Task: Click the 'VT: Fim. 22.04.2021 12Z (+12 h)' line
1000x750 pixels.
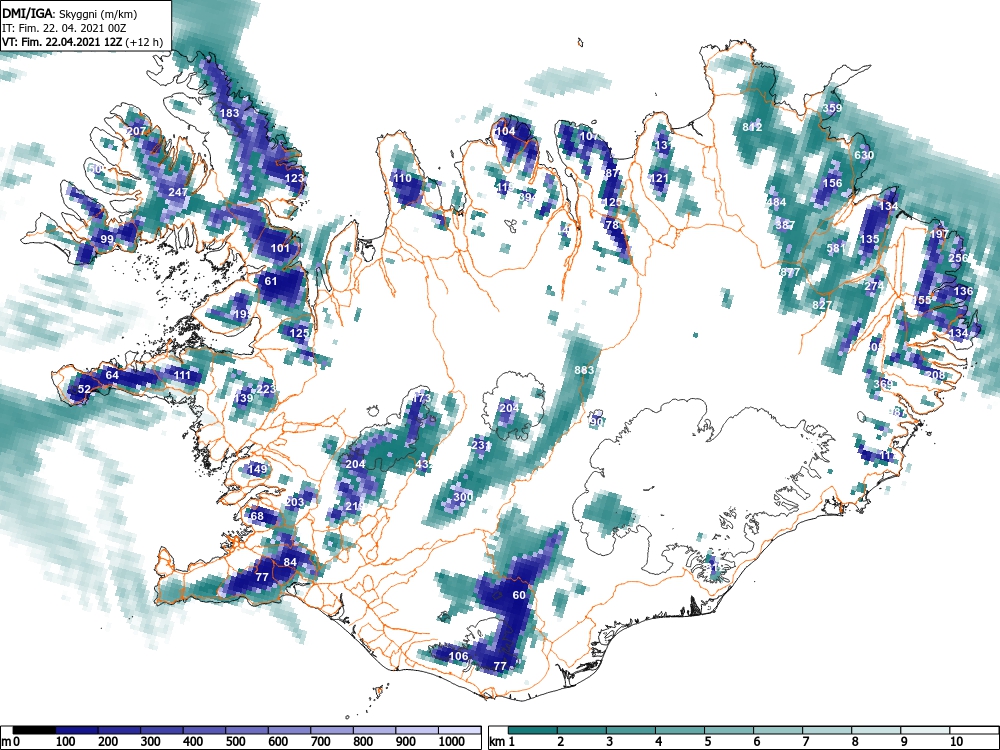Action: (82, 42)
